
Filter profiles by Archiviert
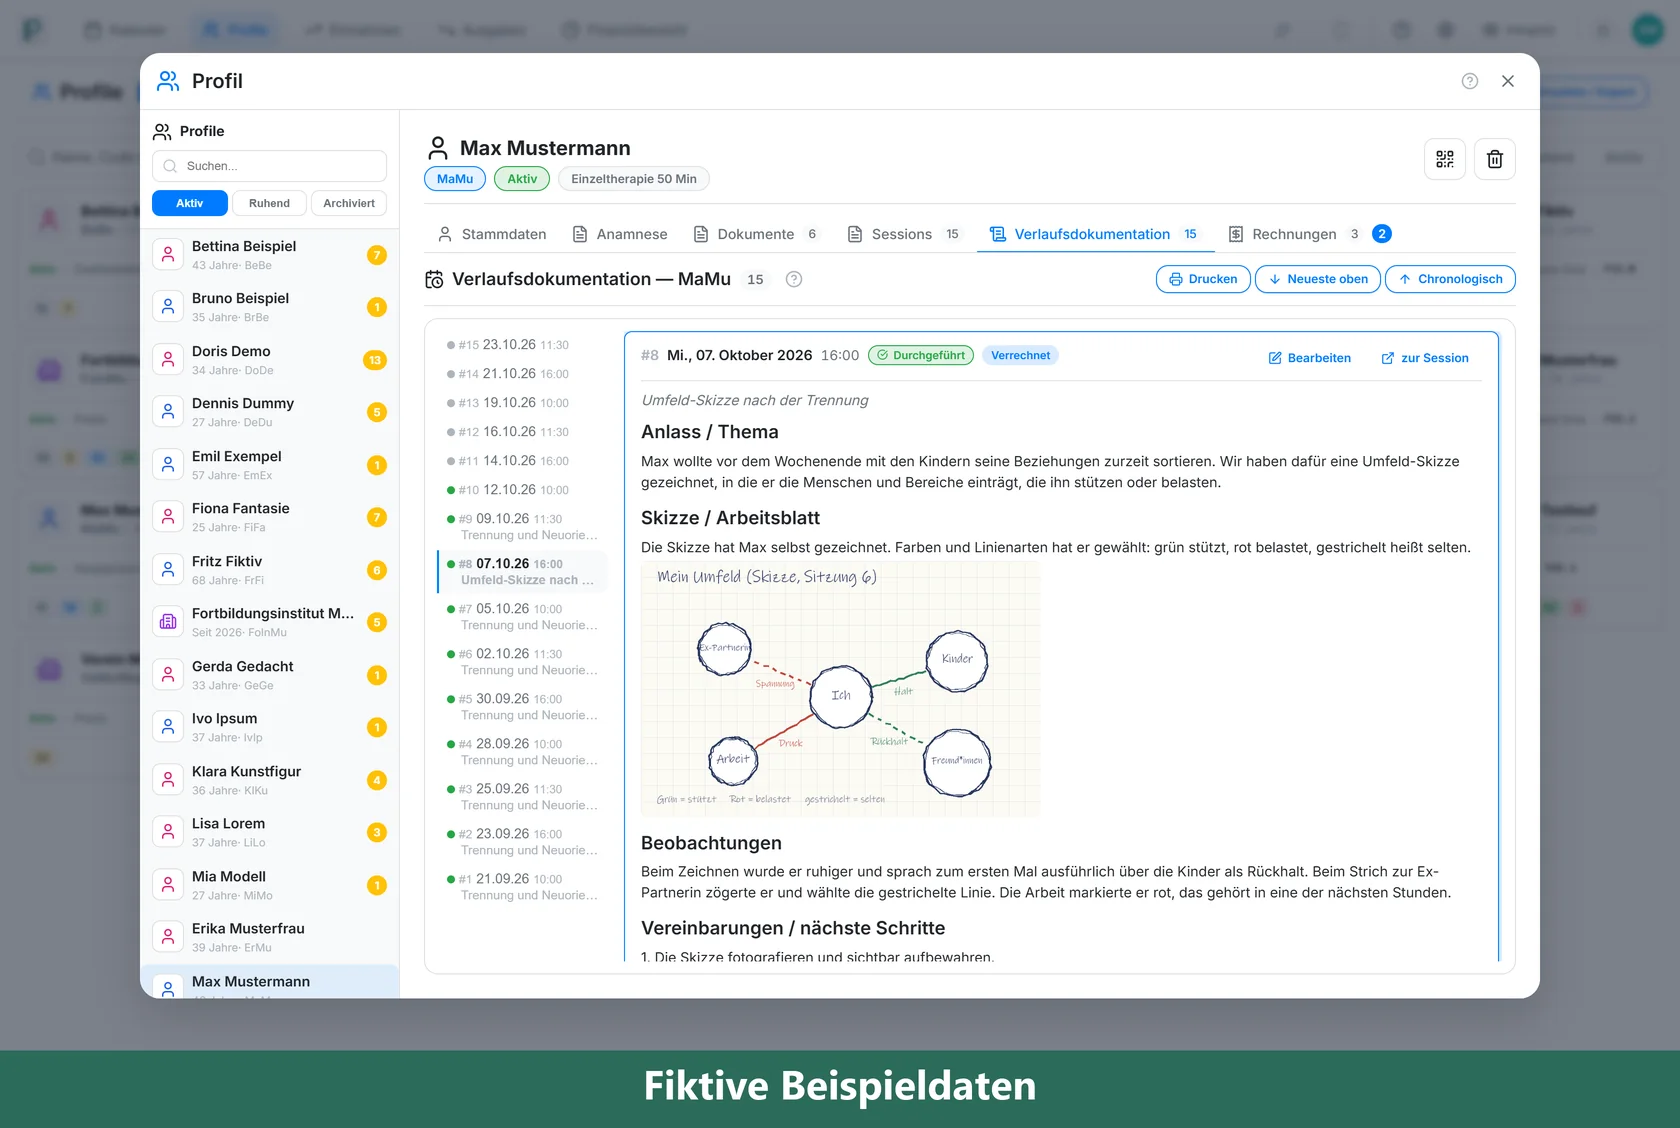coord(349,203)
